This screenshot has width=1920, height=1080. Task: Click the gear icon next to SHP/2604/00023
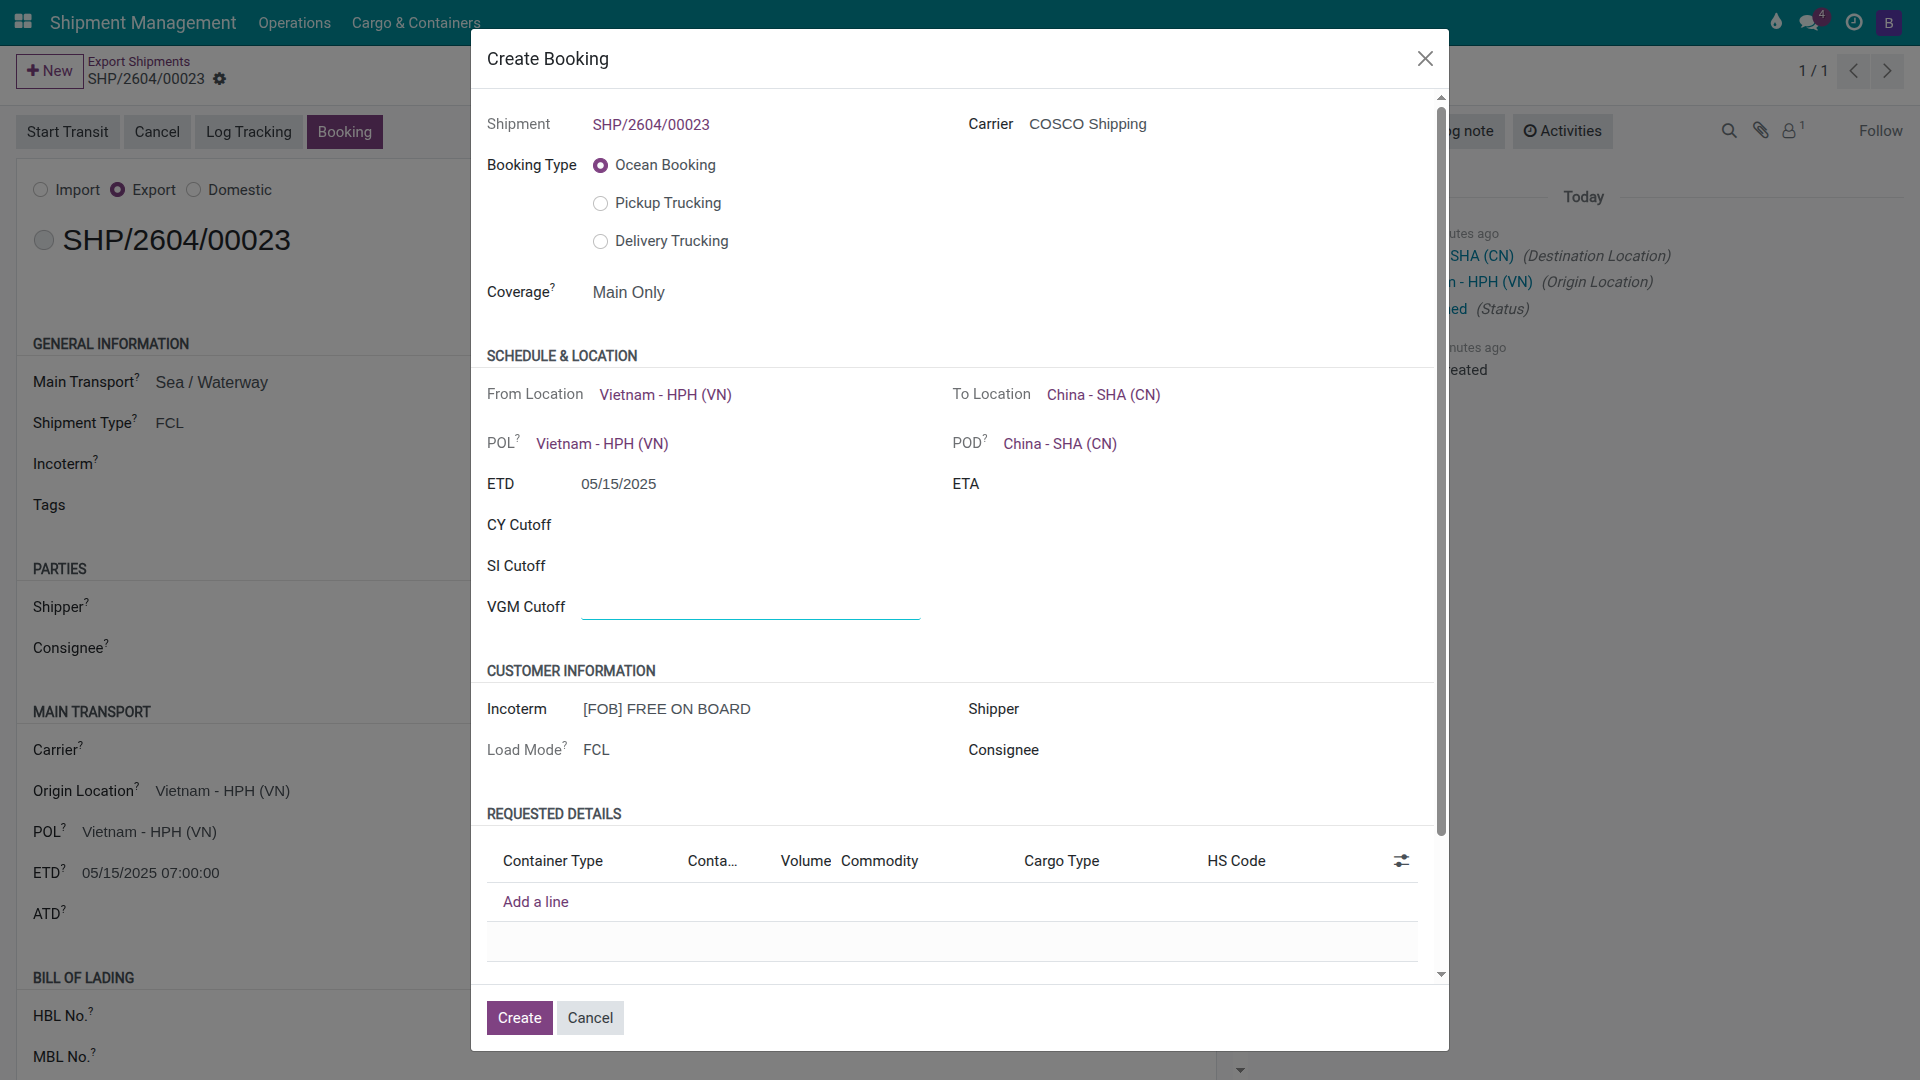(220, 79)
